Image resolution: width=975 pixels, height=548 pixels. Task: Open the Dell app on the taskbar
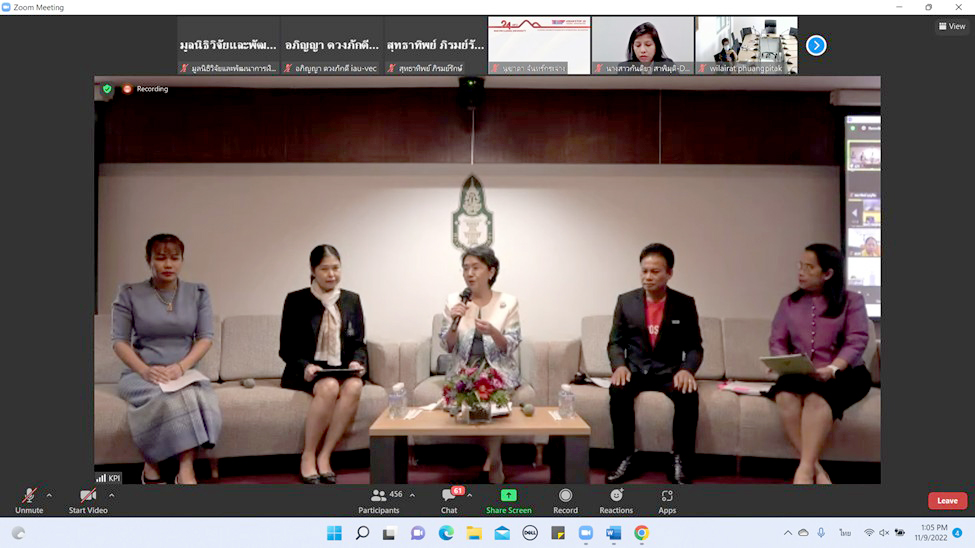(x=530, y=533)
